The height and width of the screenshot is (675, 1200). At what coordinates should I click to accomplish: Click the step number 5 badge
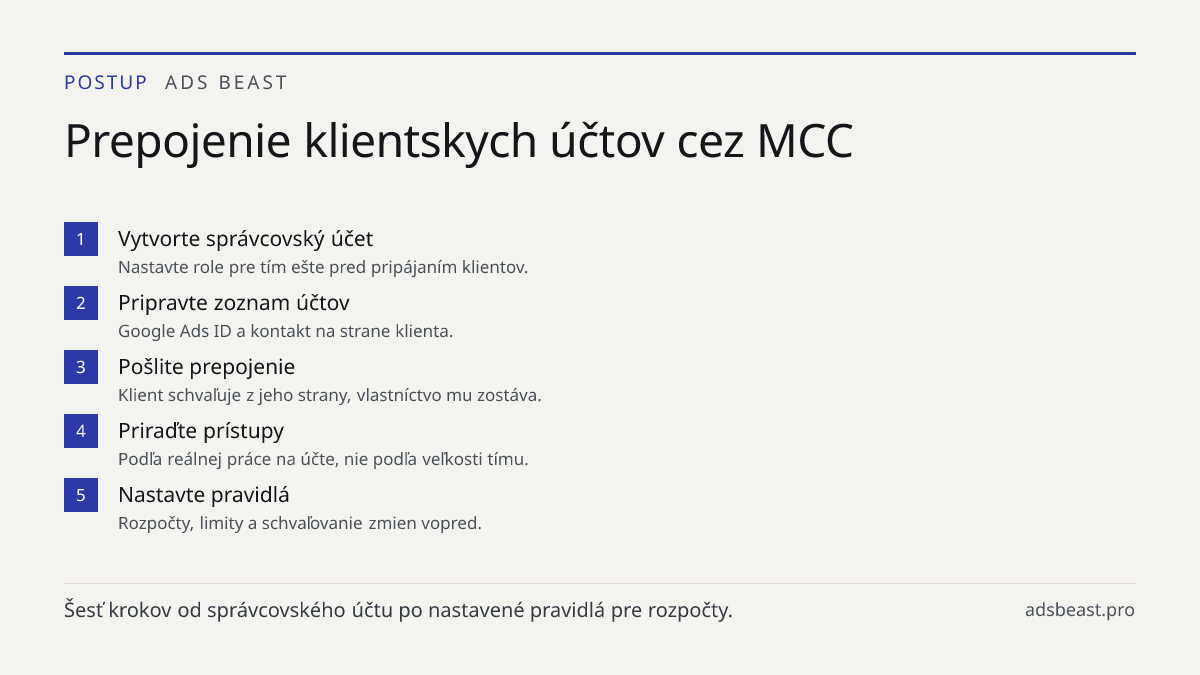click(x=81, y=495)
